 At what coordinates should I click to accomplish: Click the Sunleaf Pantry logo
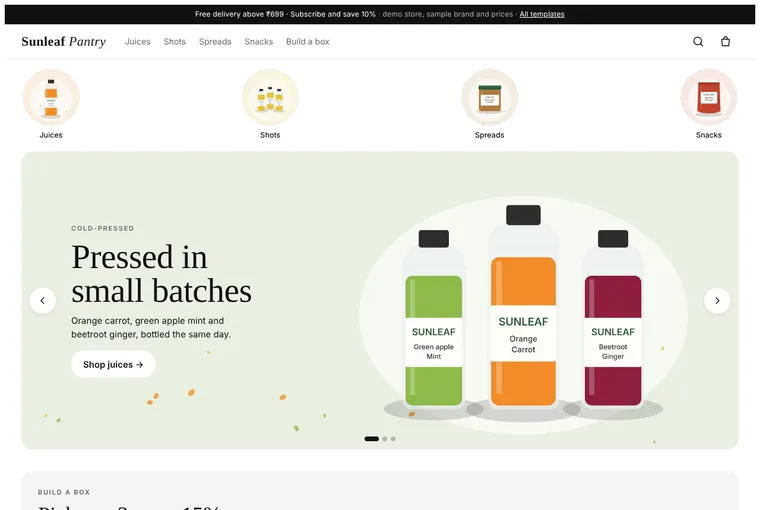coord(63,42)
